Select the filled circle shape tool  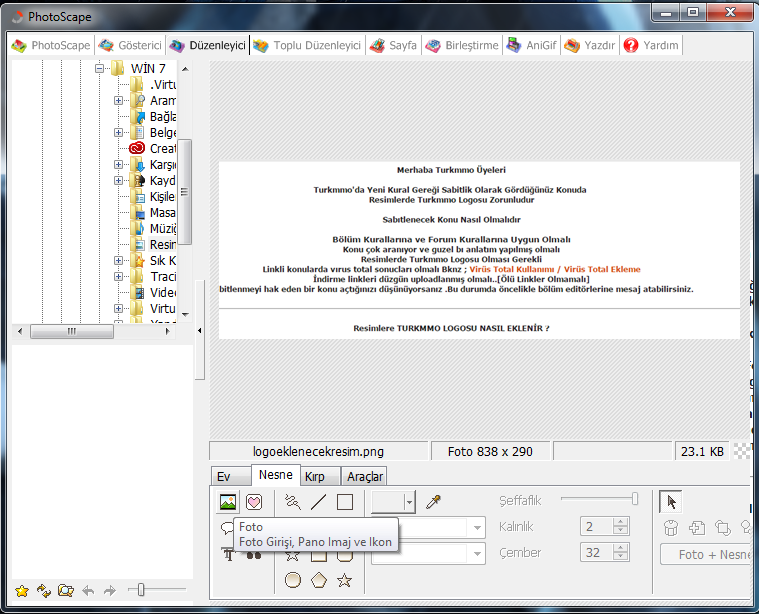pos(293,580)
